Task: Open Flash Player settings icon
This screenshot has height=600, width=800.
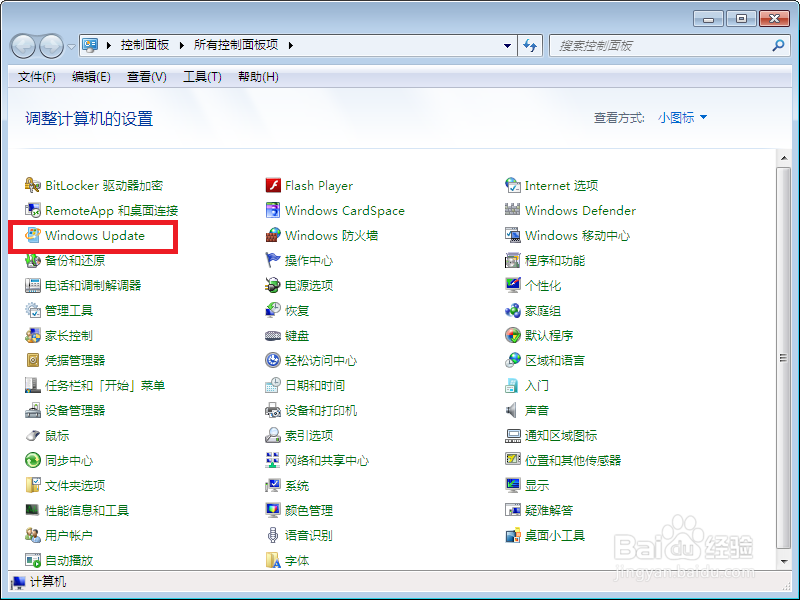Action: pyautogui.click(x=273, y=185)
